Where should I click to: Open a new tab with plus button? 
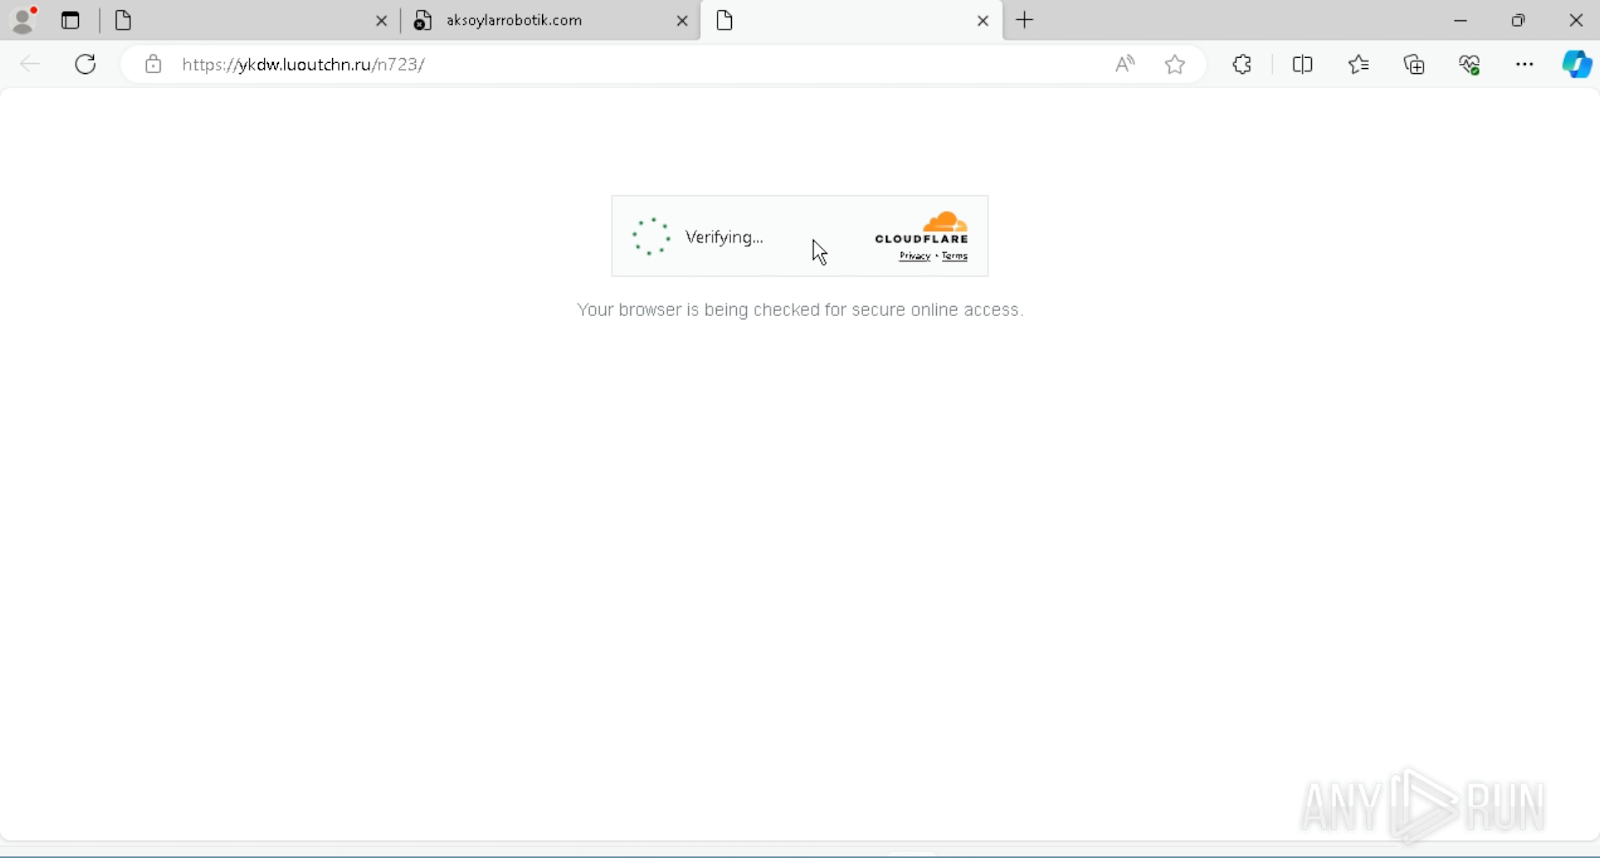click(x=1025, y=20)
